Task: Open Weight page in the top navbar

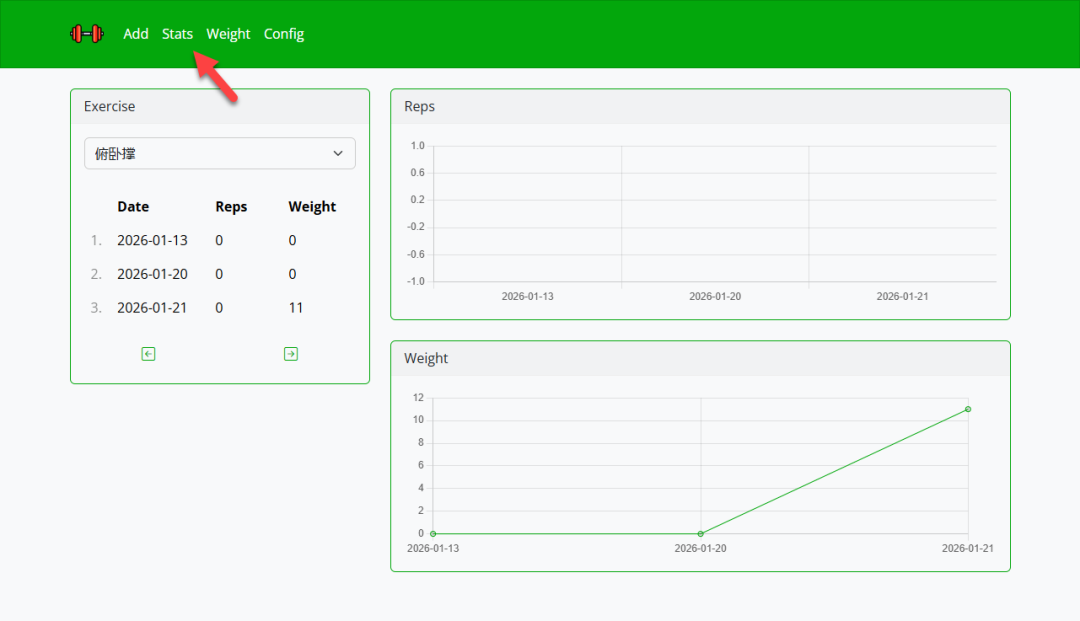Action: coord(228,34)
